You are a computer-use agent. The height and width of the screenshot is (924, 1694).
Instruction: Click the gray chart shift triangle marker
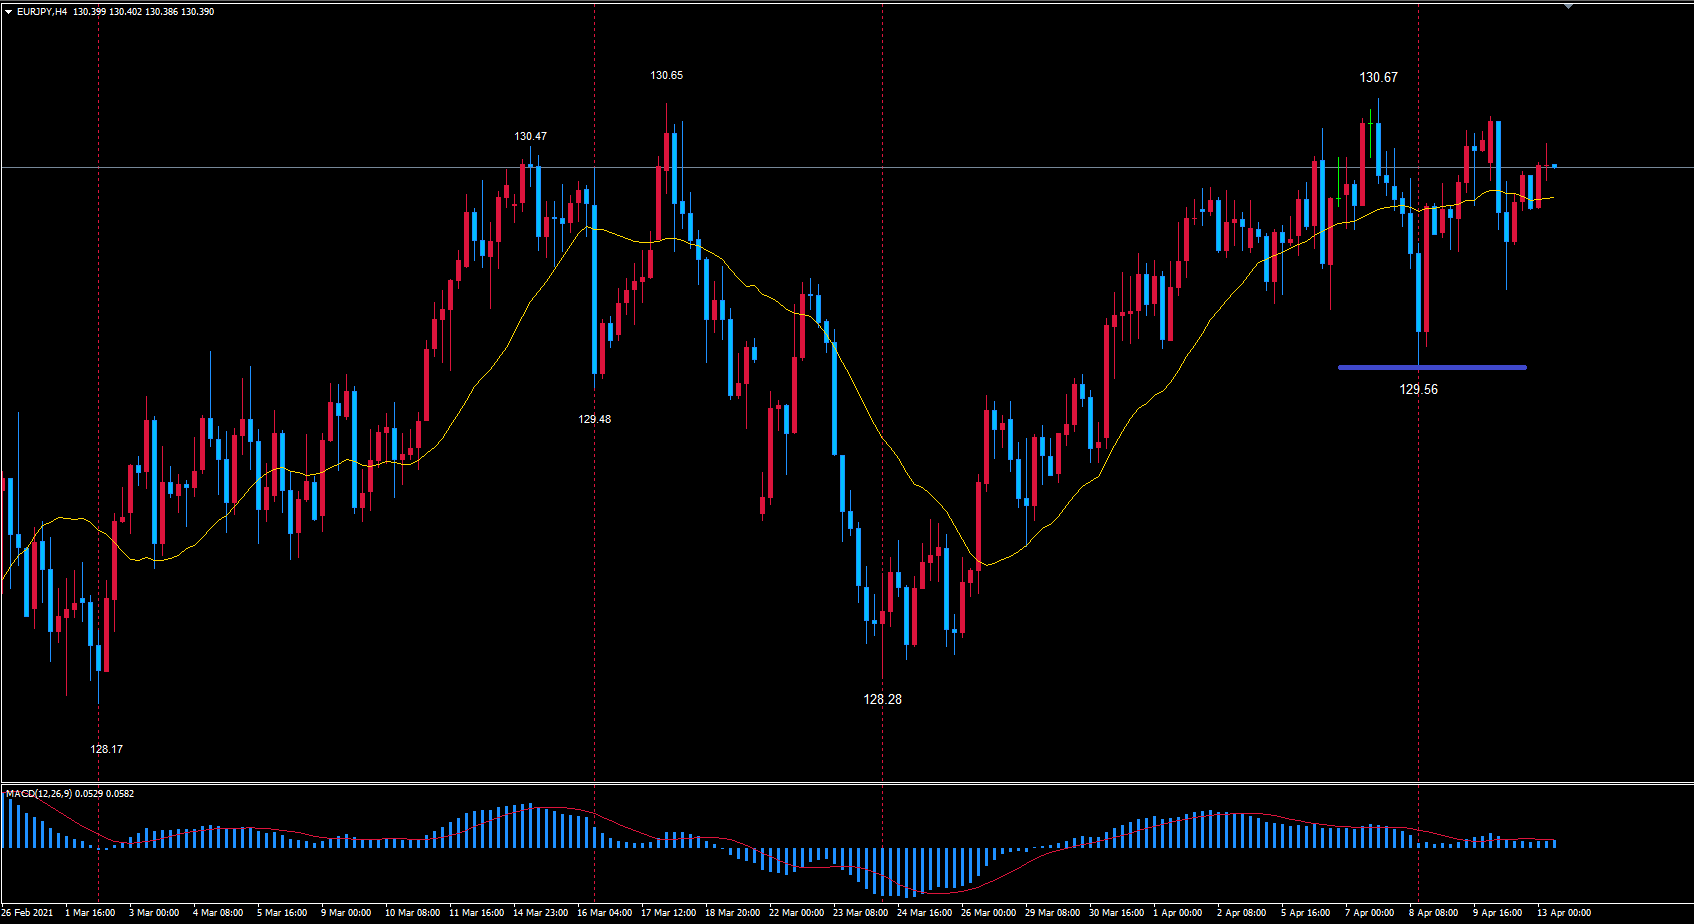[1568, 6]
